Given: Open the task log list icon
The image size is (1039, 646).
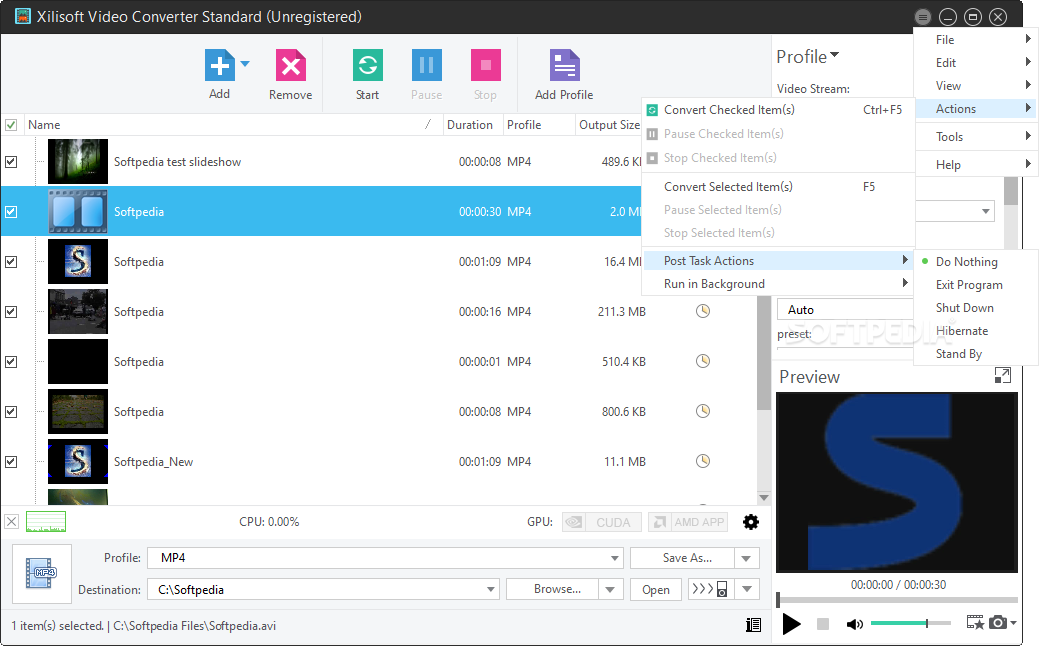Looking at the screenshot, I should 753,624.
